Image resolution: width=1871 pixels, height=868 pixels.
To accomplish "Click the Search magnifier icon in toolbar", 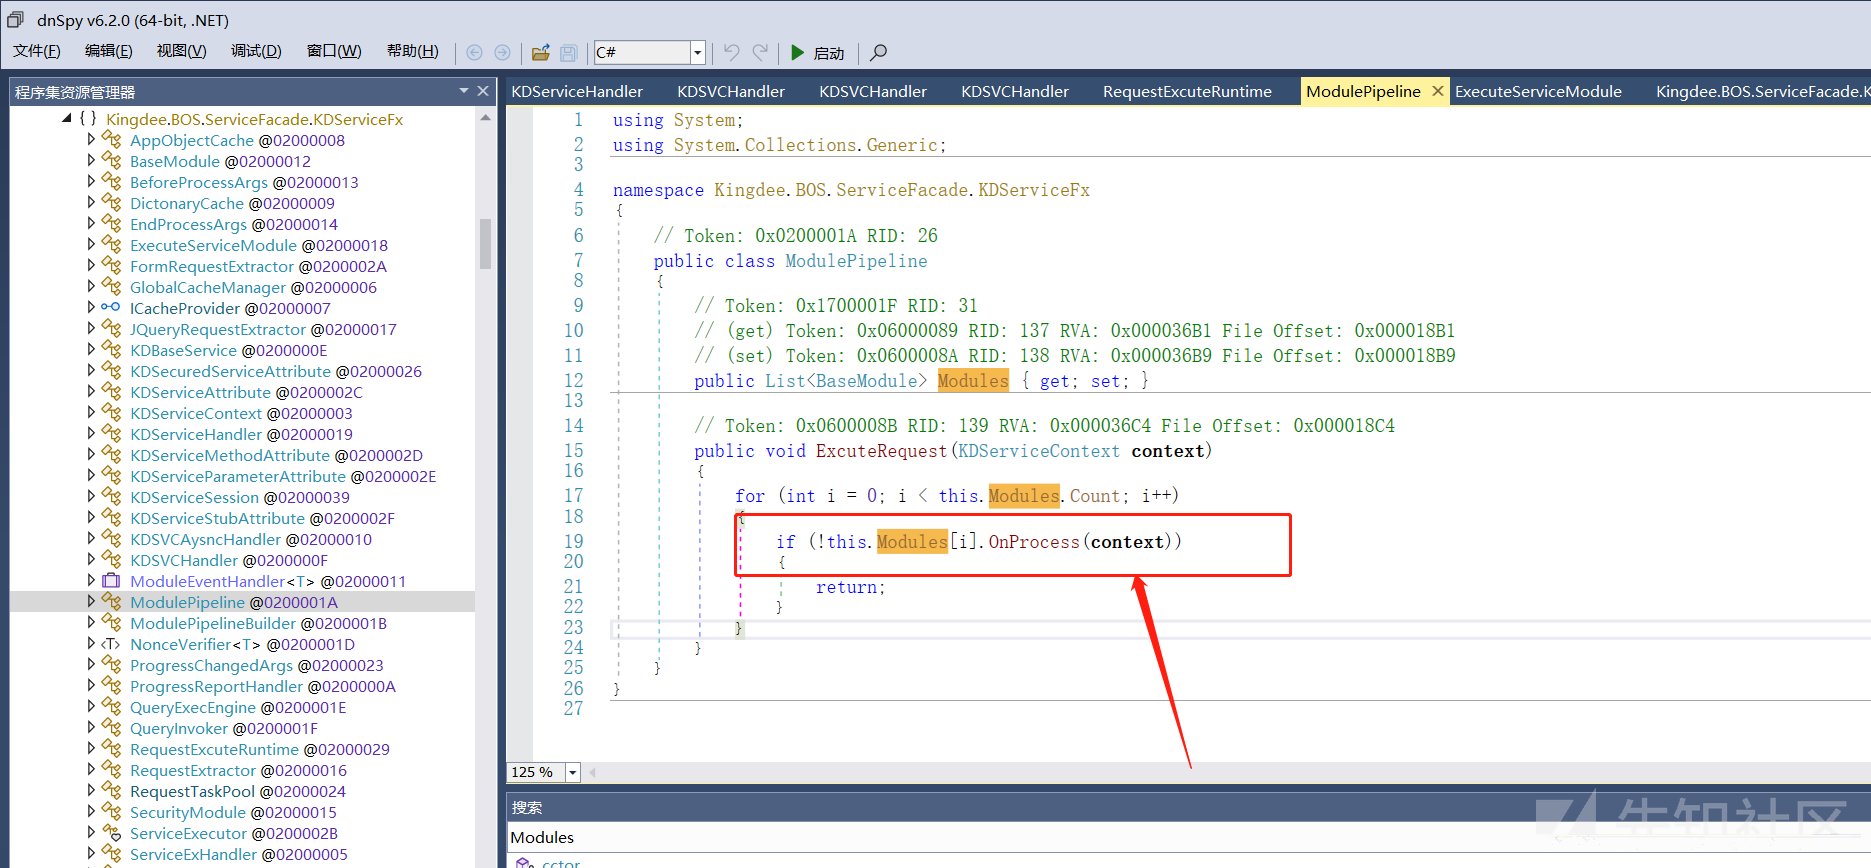I will coord(878,52).
